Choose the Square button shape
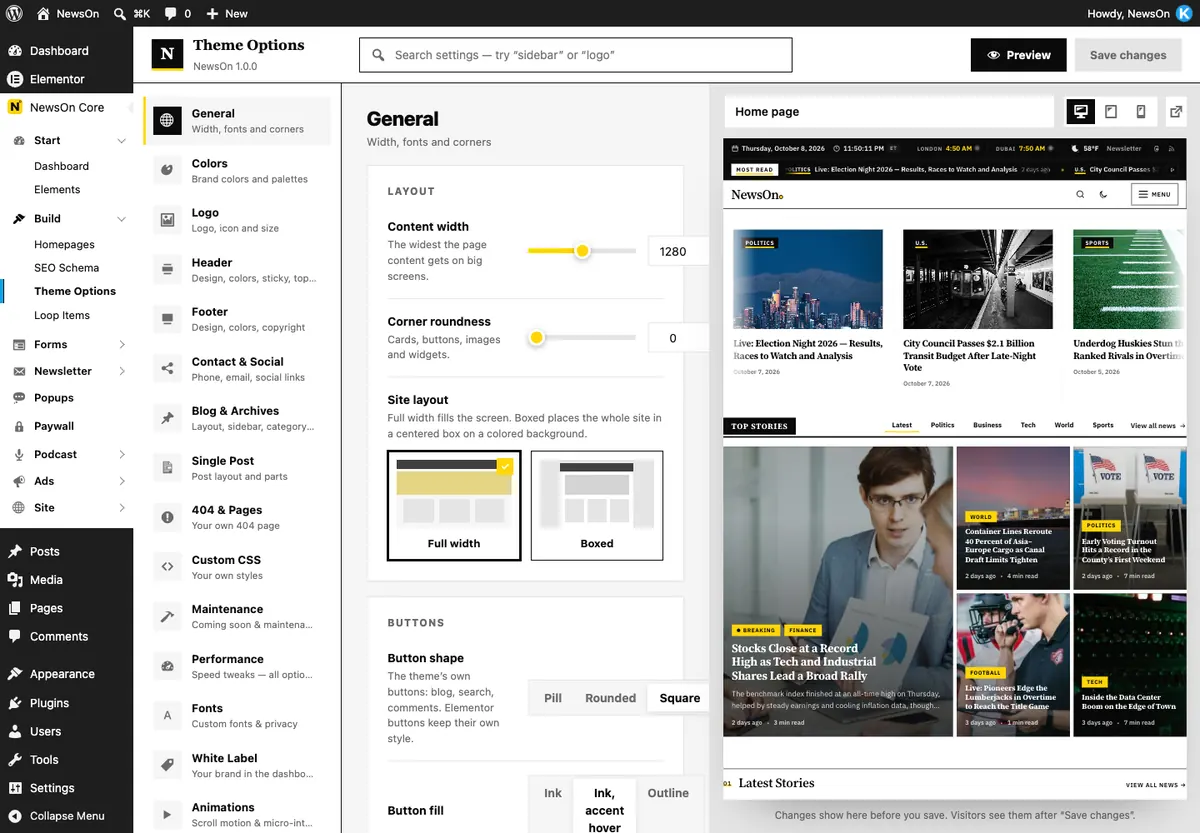The height and width of the screenshot is (833, 1200). (x=680, y=698)
